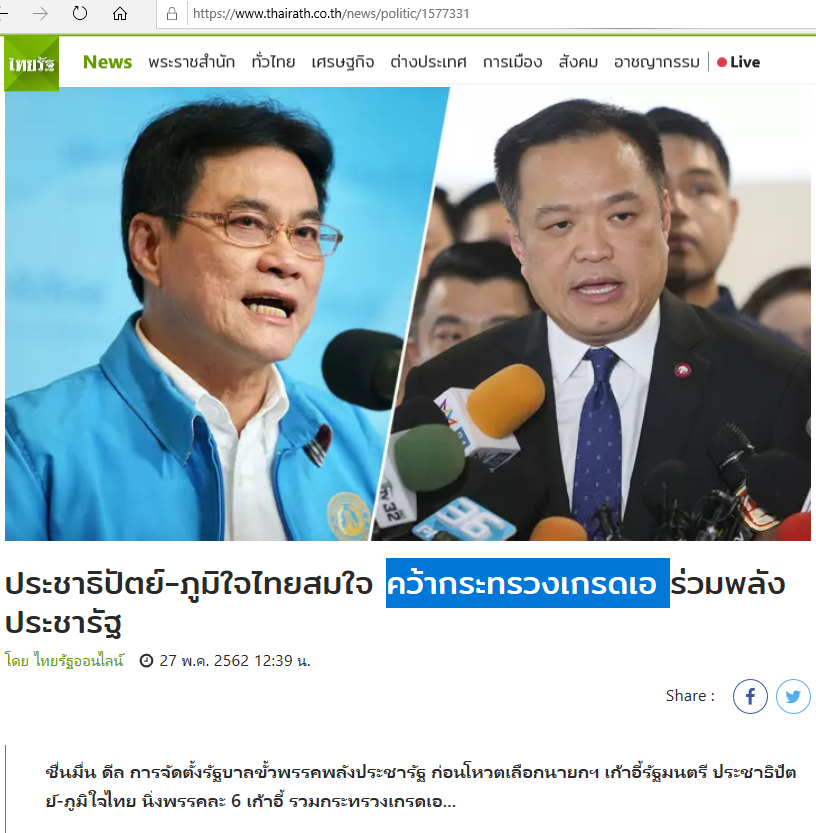Open the Thairath logo homepage

click(x=31, y=63)
